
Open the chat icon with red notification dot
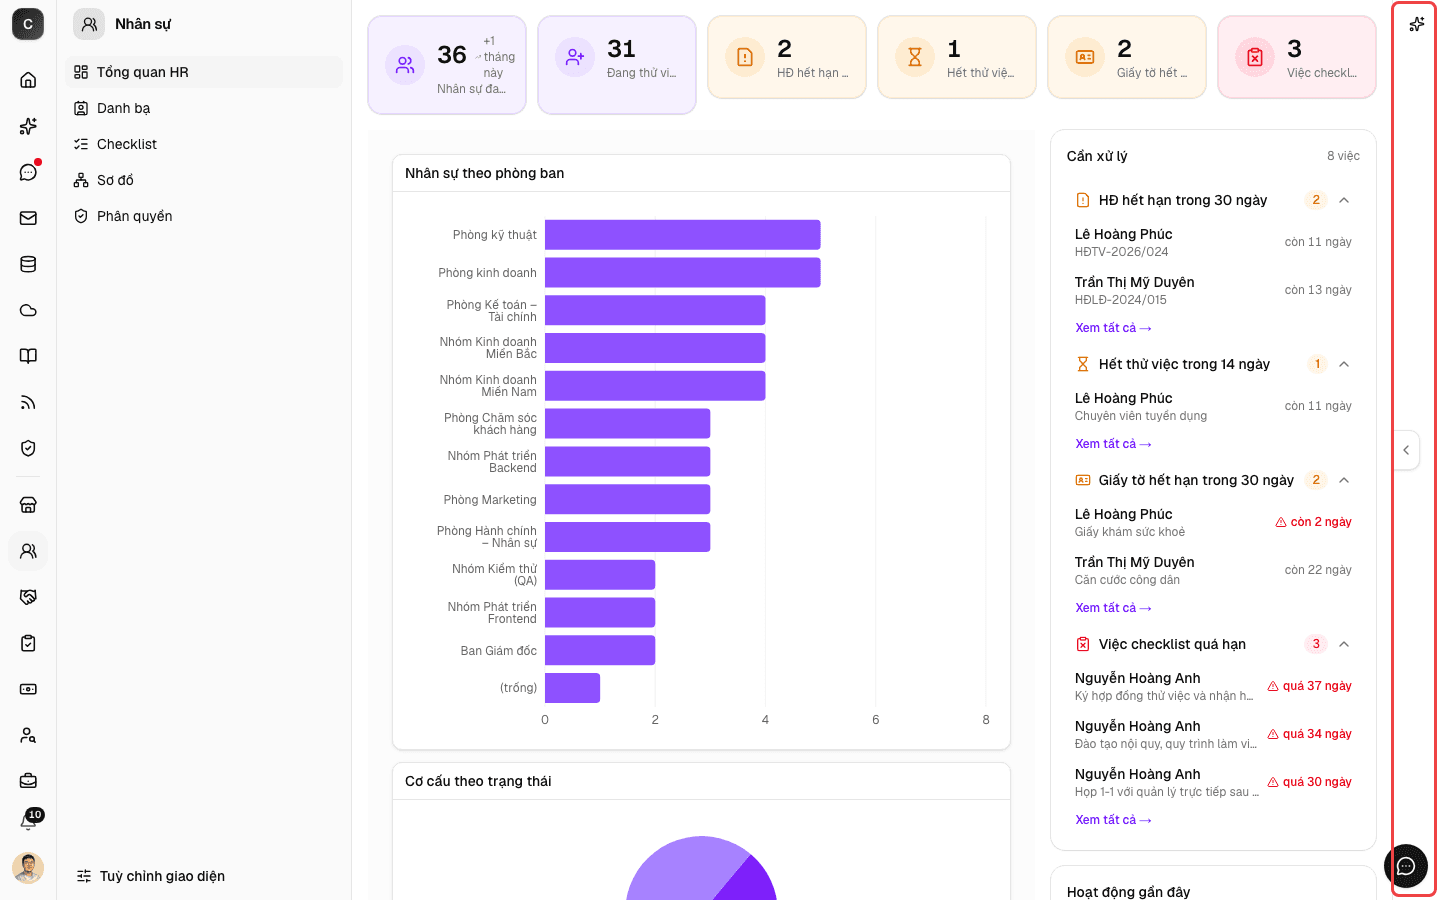[28, 172]
